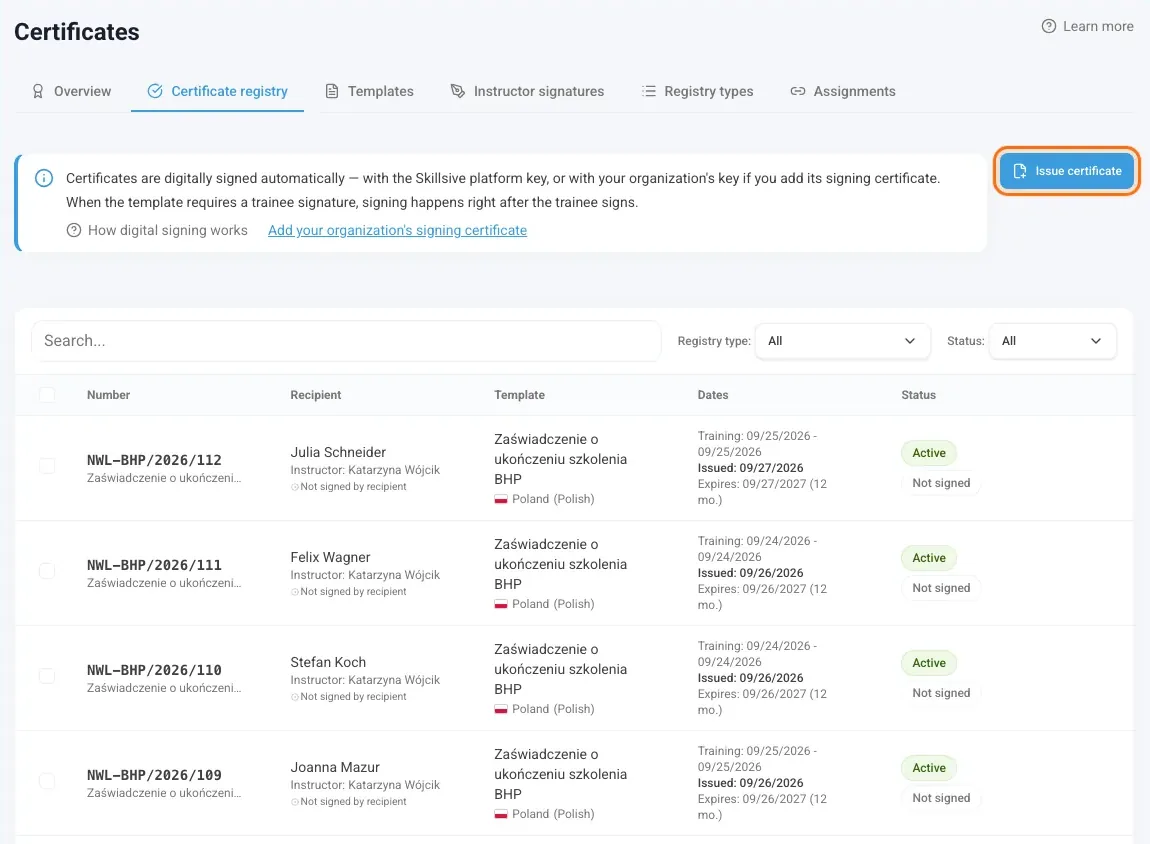
Task: Toggle the select-all checkbox in table header
Action: tap(47, 395)
